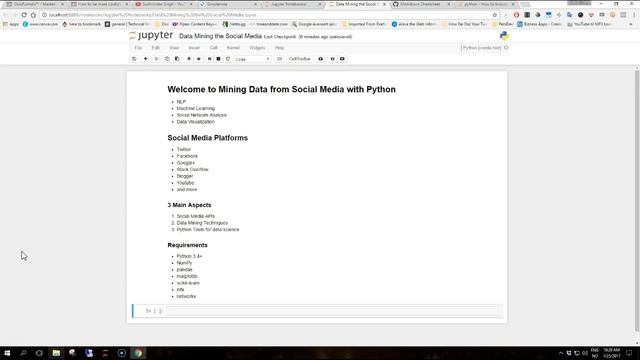This screenshot has width=640, height=360.
Task: Click the Last Checkpoint status text
Action: click(308, 37)
